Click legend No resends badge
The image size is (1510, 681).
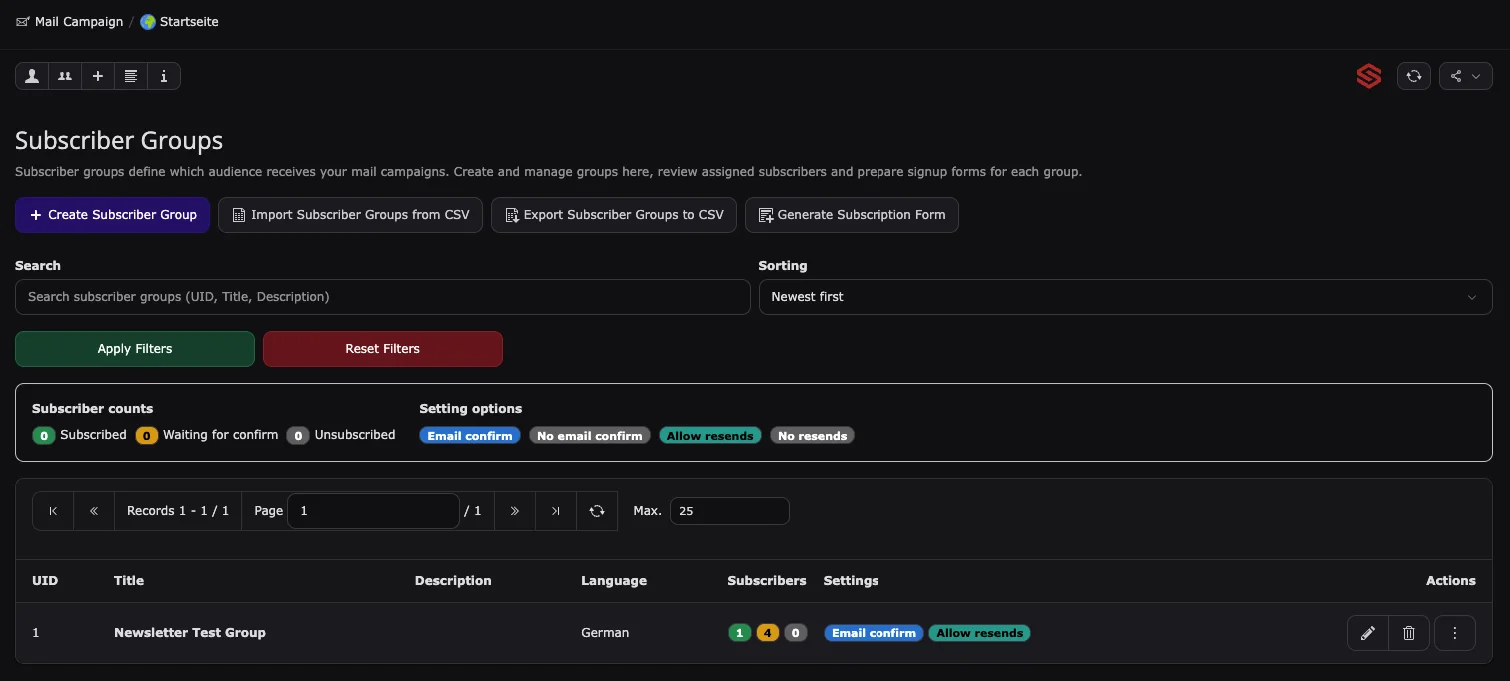pyautogui.click(x=812, y=436)
